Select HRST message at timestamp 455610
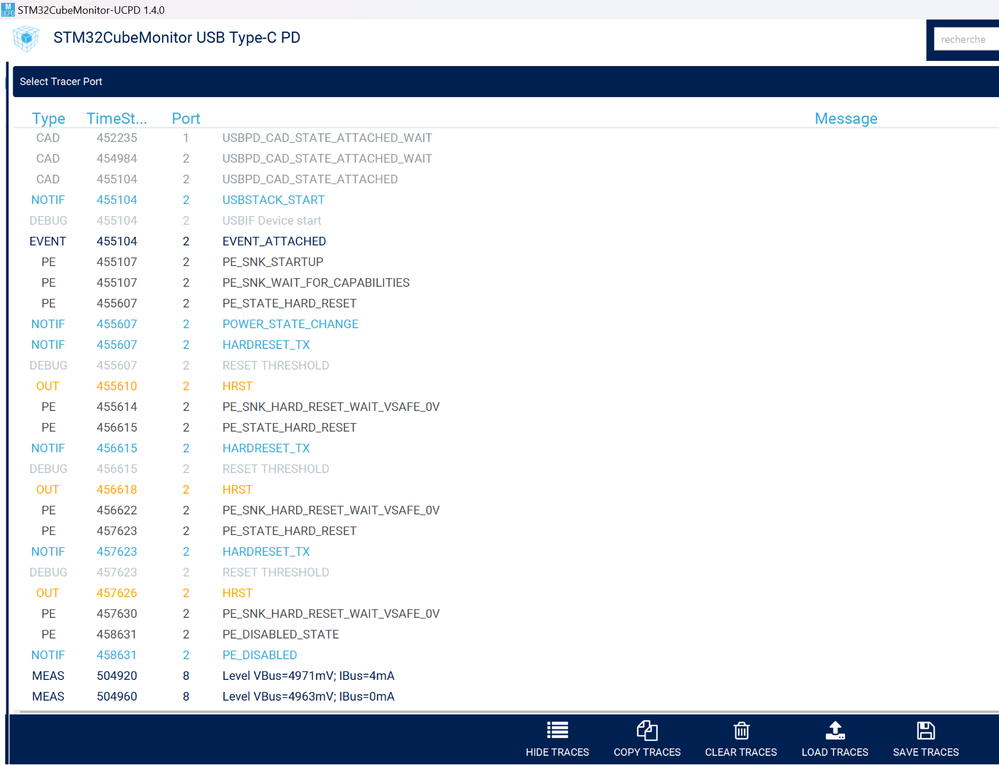The image size is (999, 765). [237, 386]
